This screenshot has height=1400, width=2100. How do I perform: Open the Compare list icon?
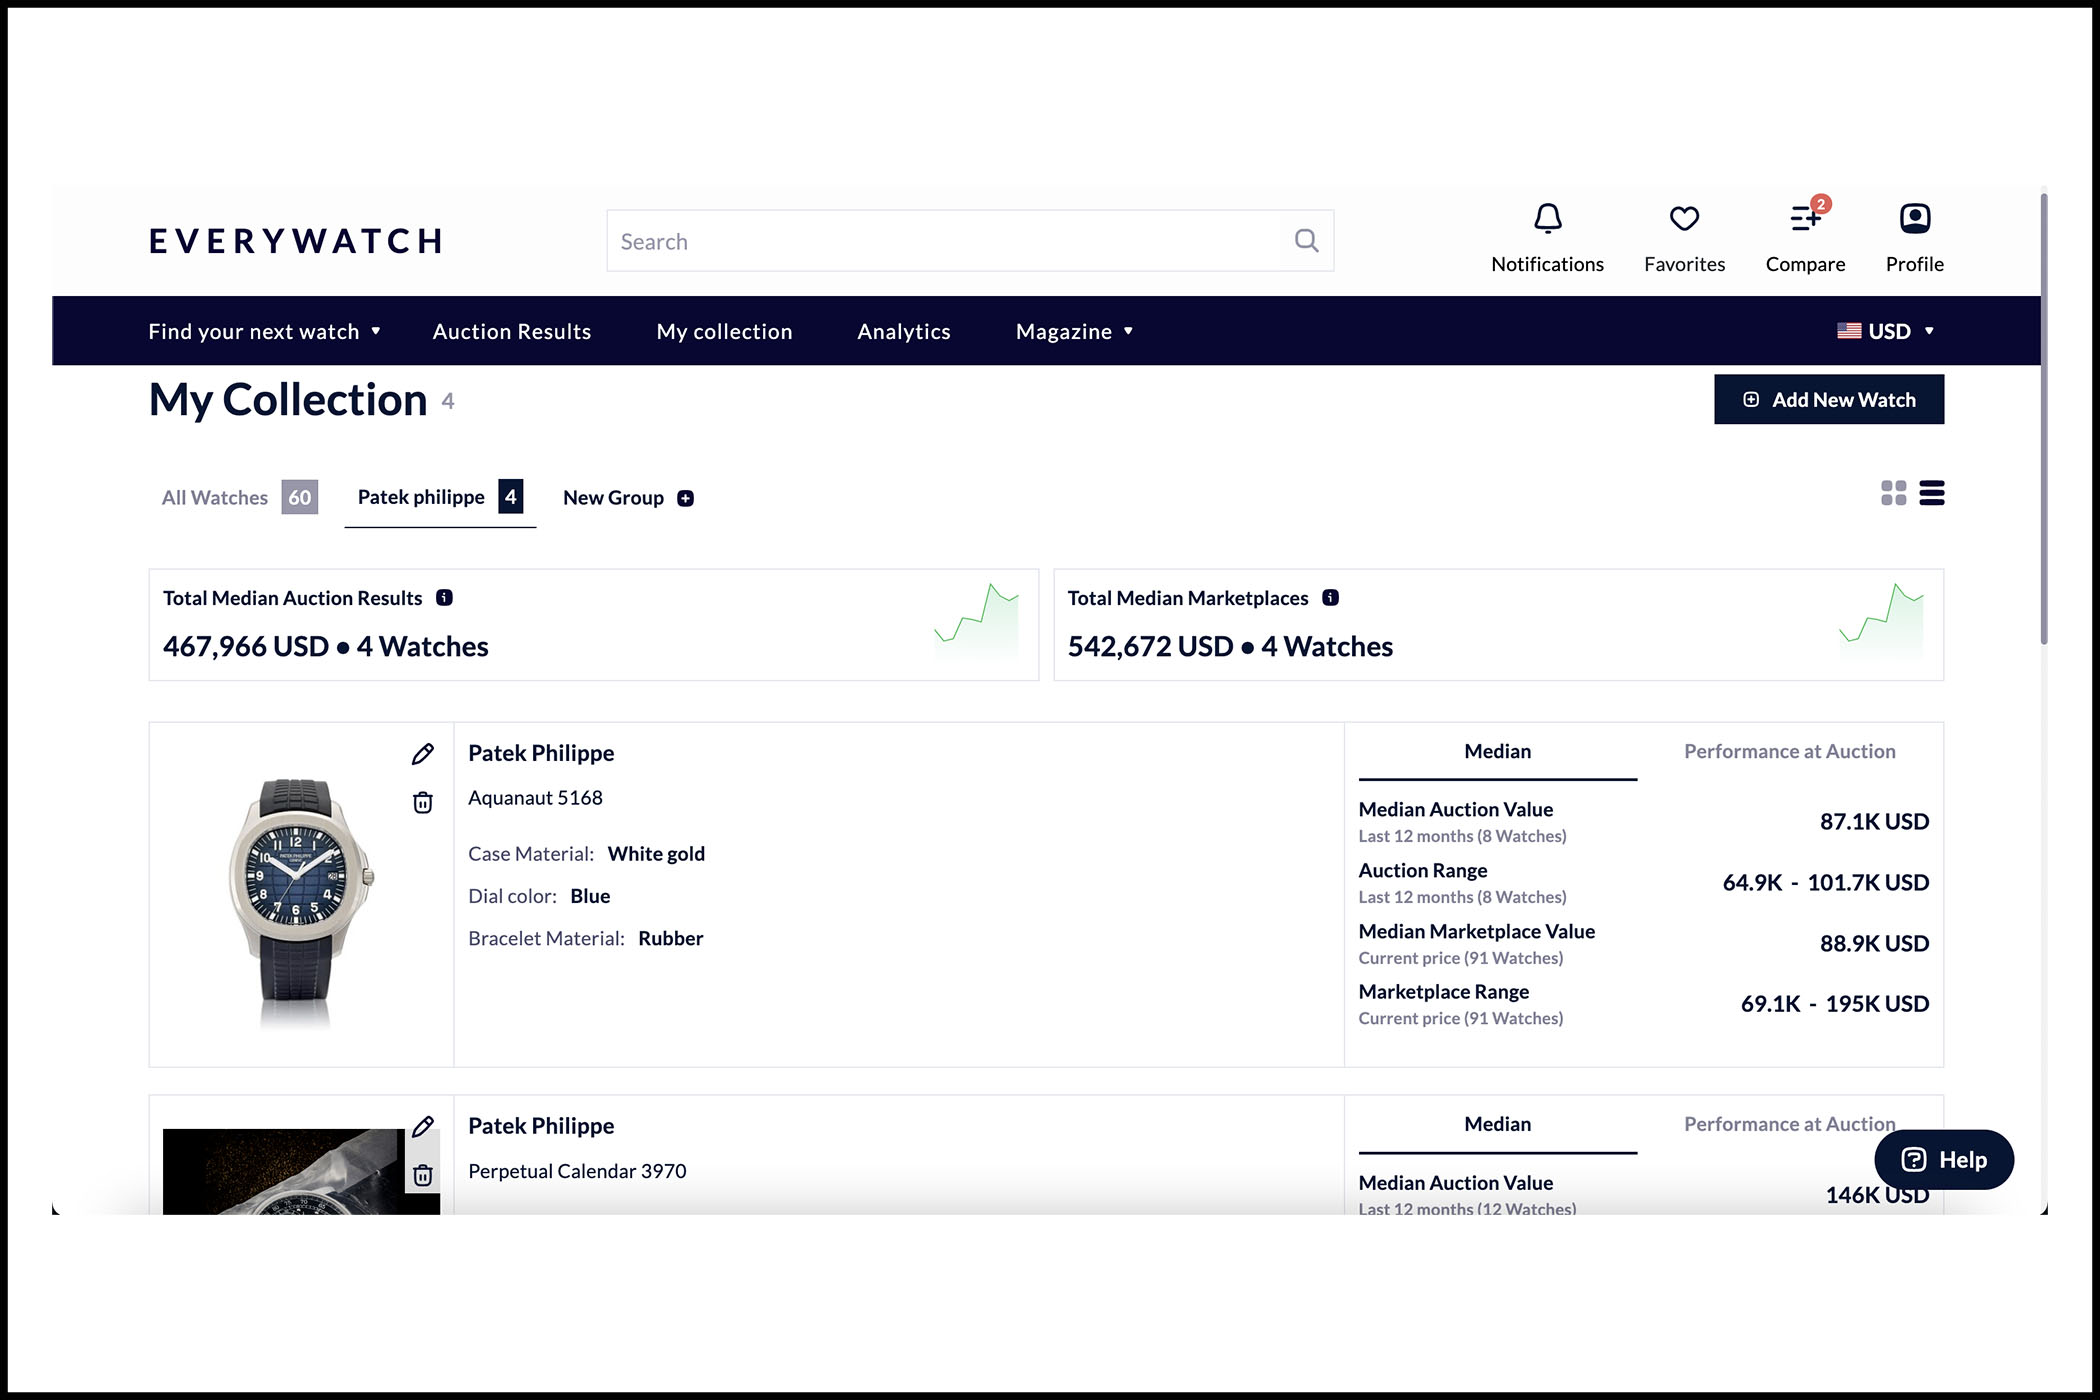(x=1805, y=219)
